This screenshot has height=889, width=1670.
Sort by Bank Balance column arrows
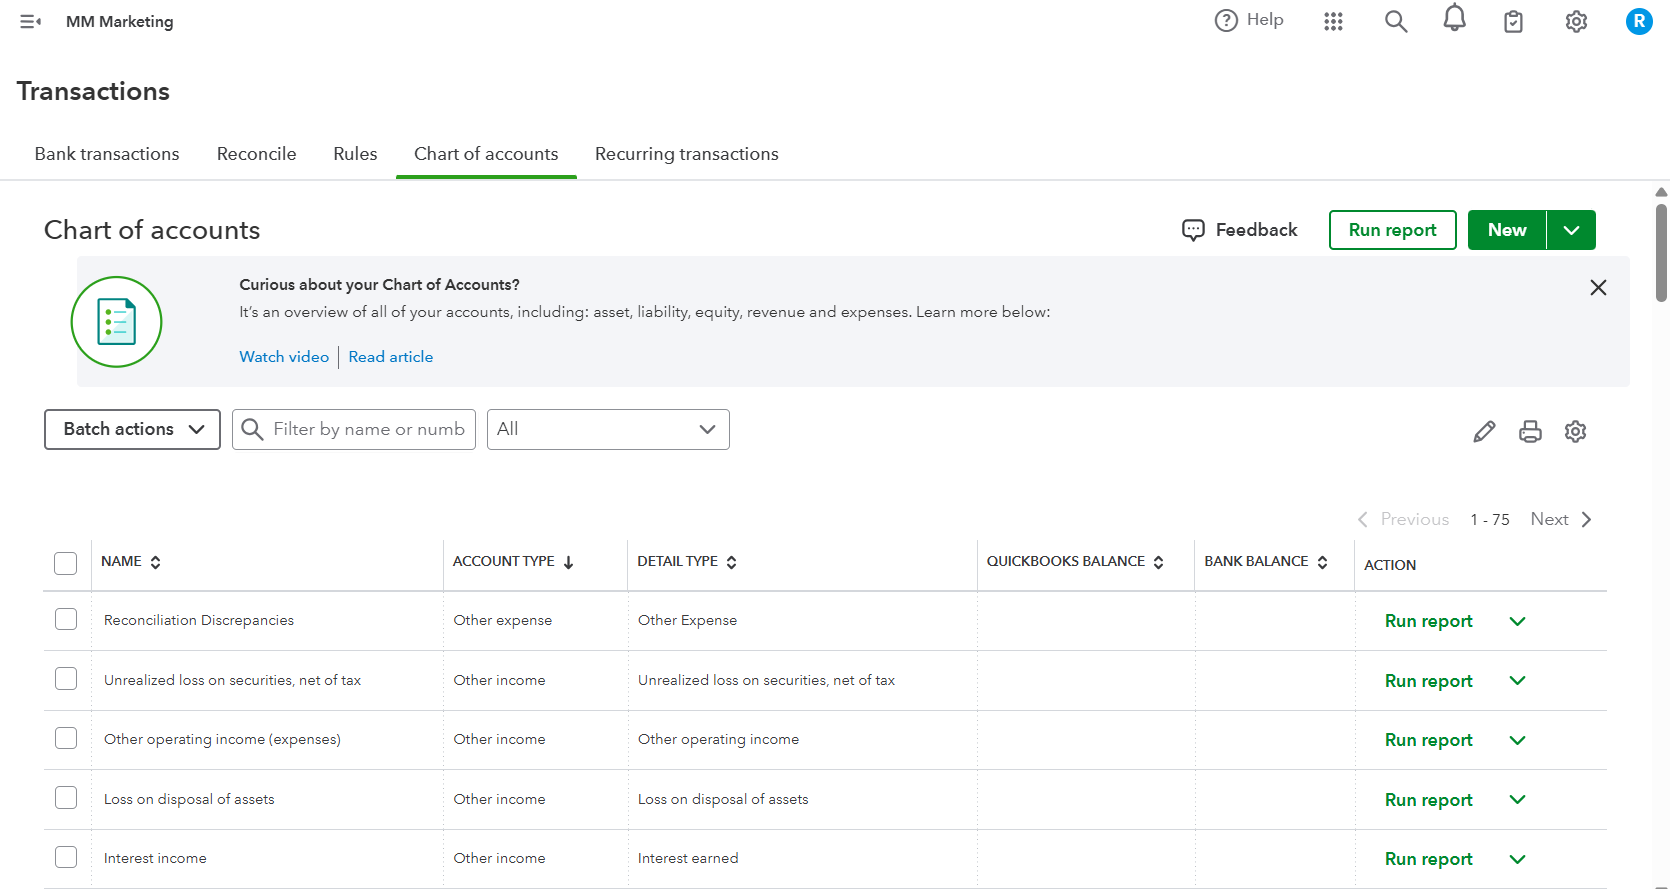click(1322, 562)
